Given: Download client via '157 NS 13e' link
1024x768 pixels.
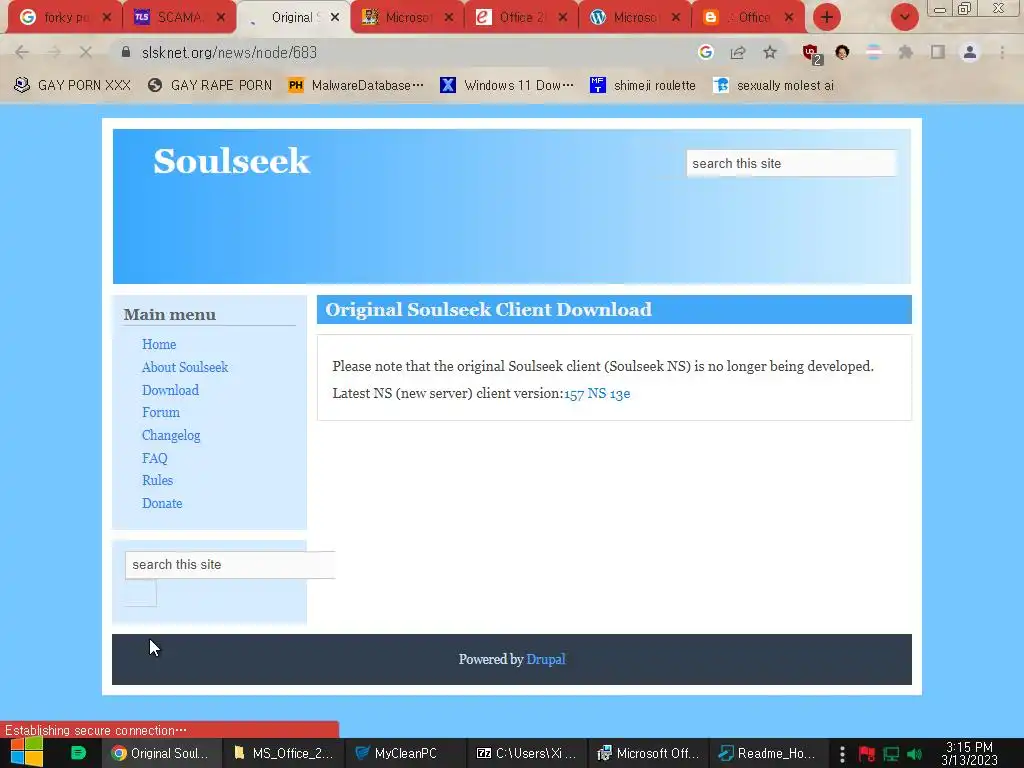Looking at the screenshot, I should coord(597,393).
